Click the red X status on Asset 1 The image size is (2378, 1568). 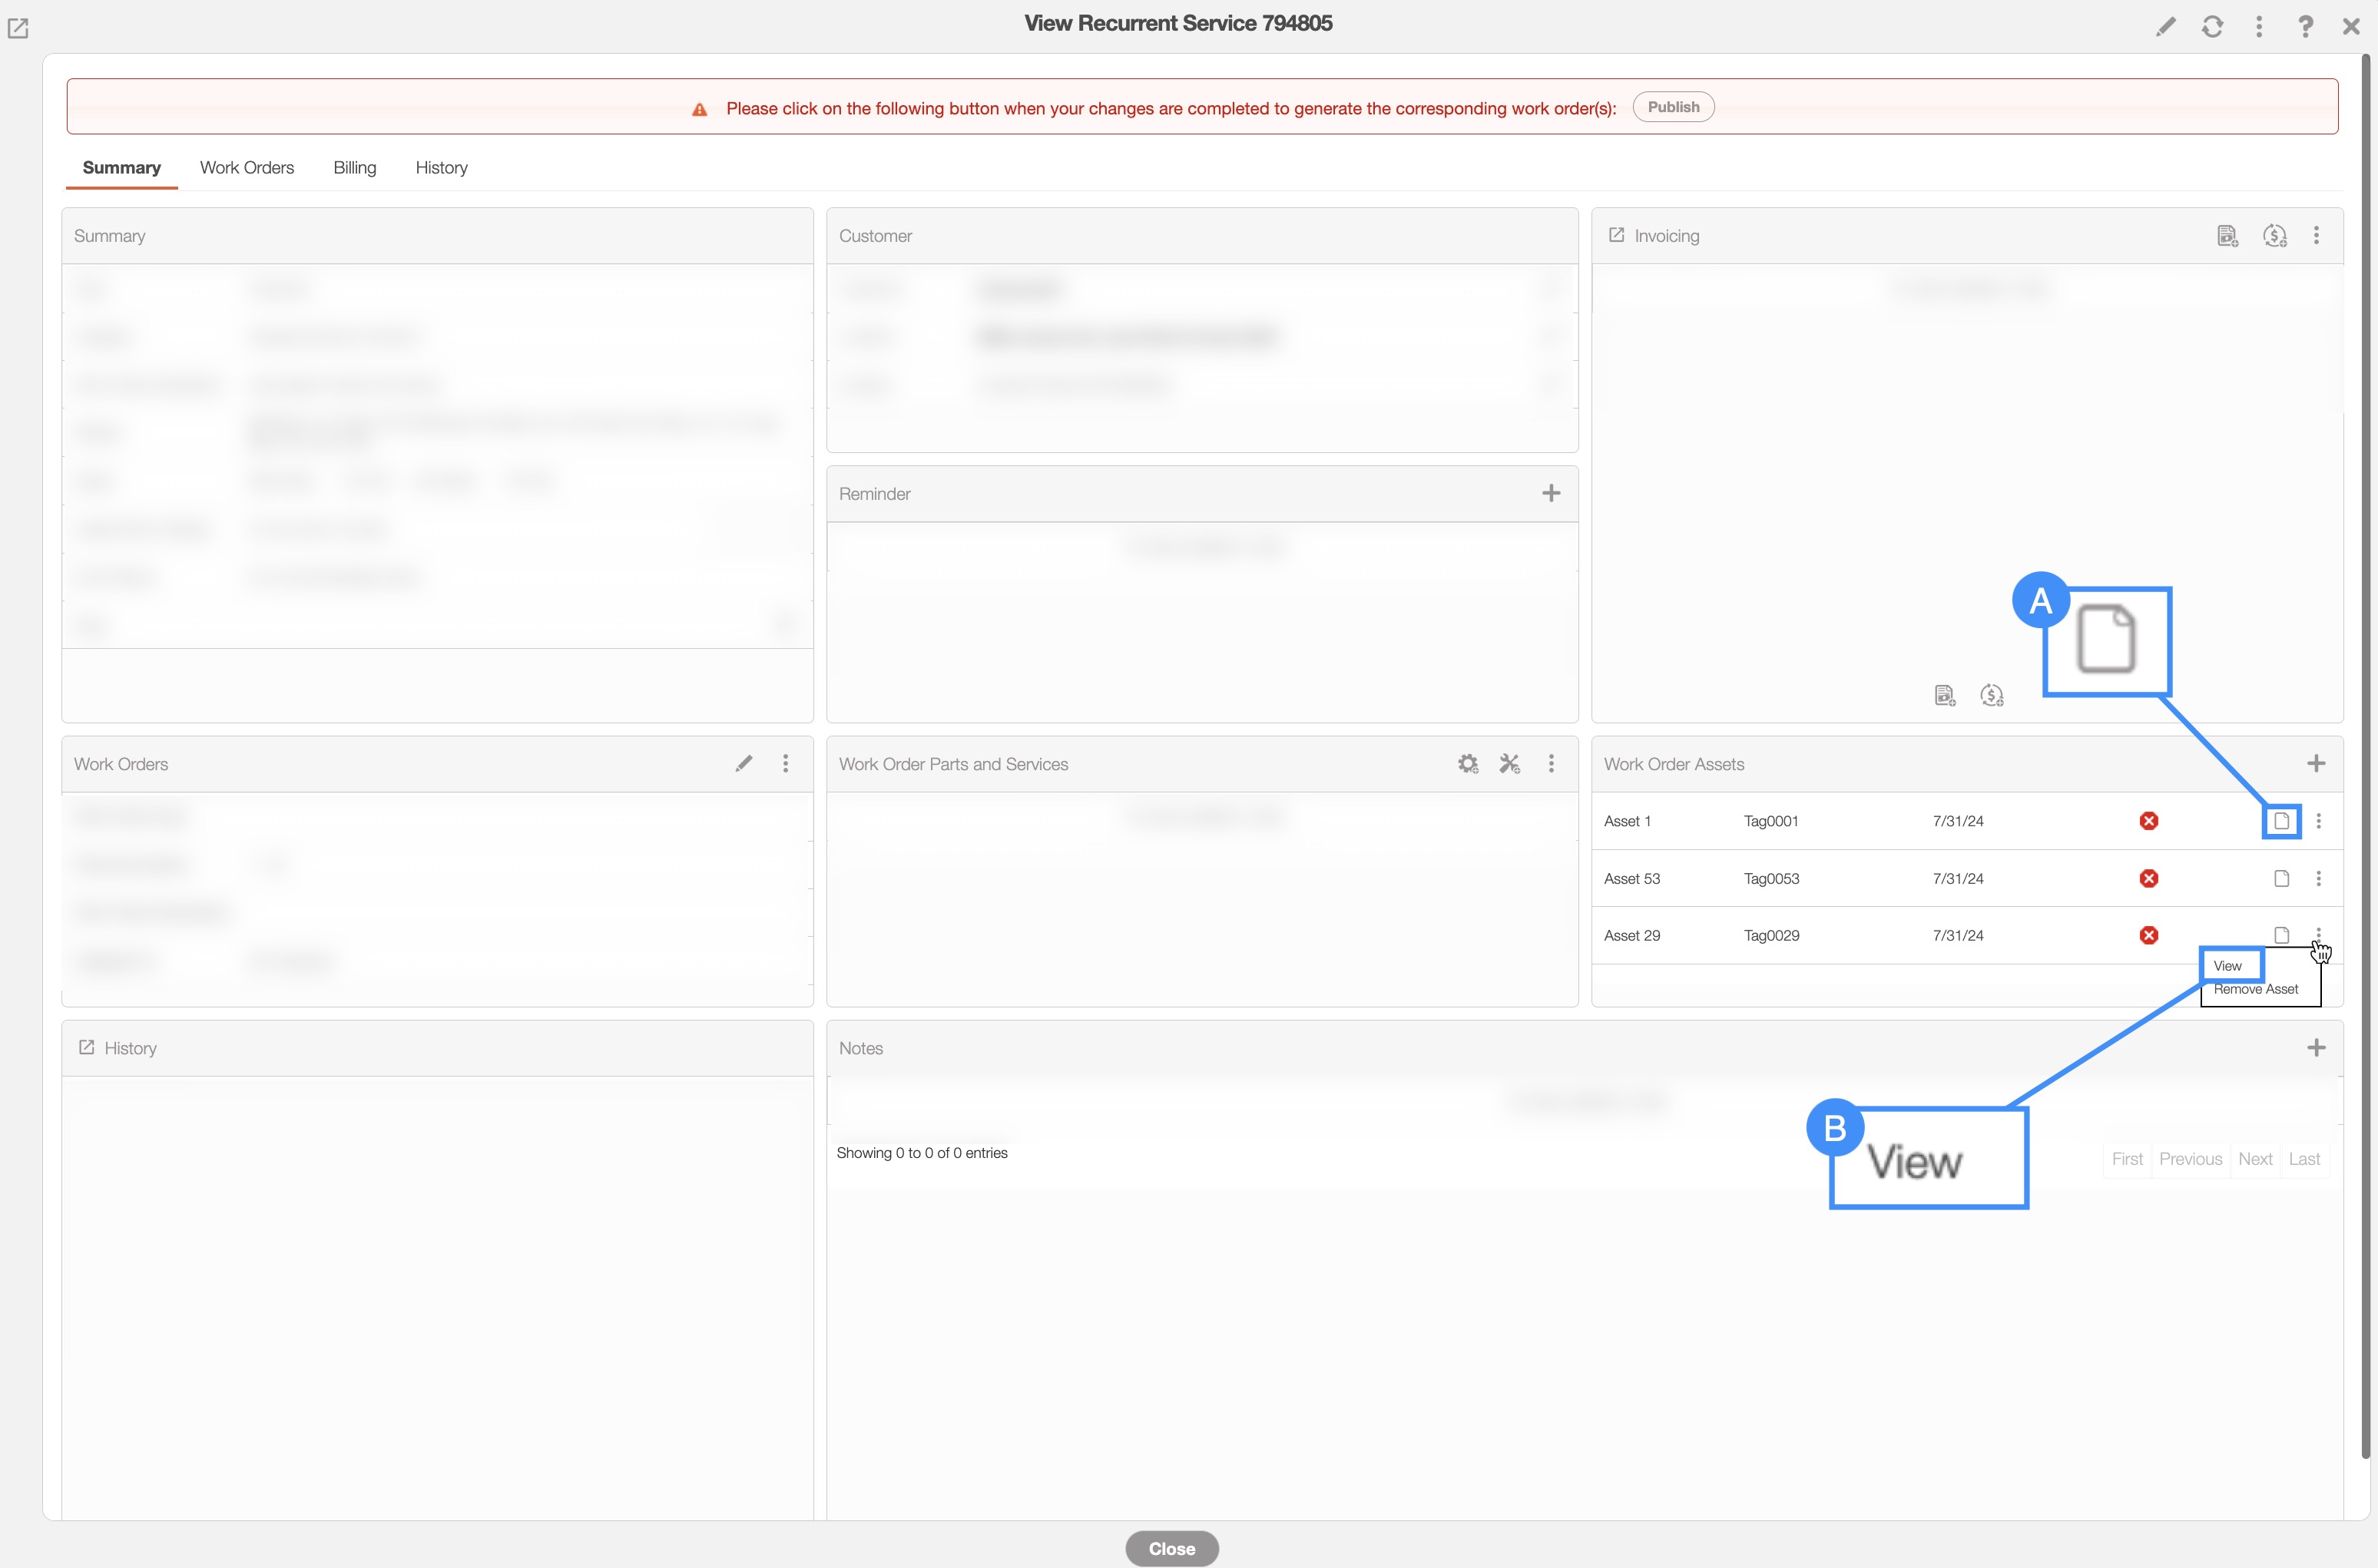(2148, 821)
